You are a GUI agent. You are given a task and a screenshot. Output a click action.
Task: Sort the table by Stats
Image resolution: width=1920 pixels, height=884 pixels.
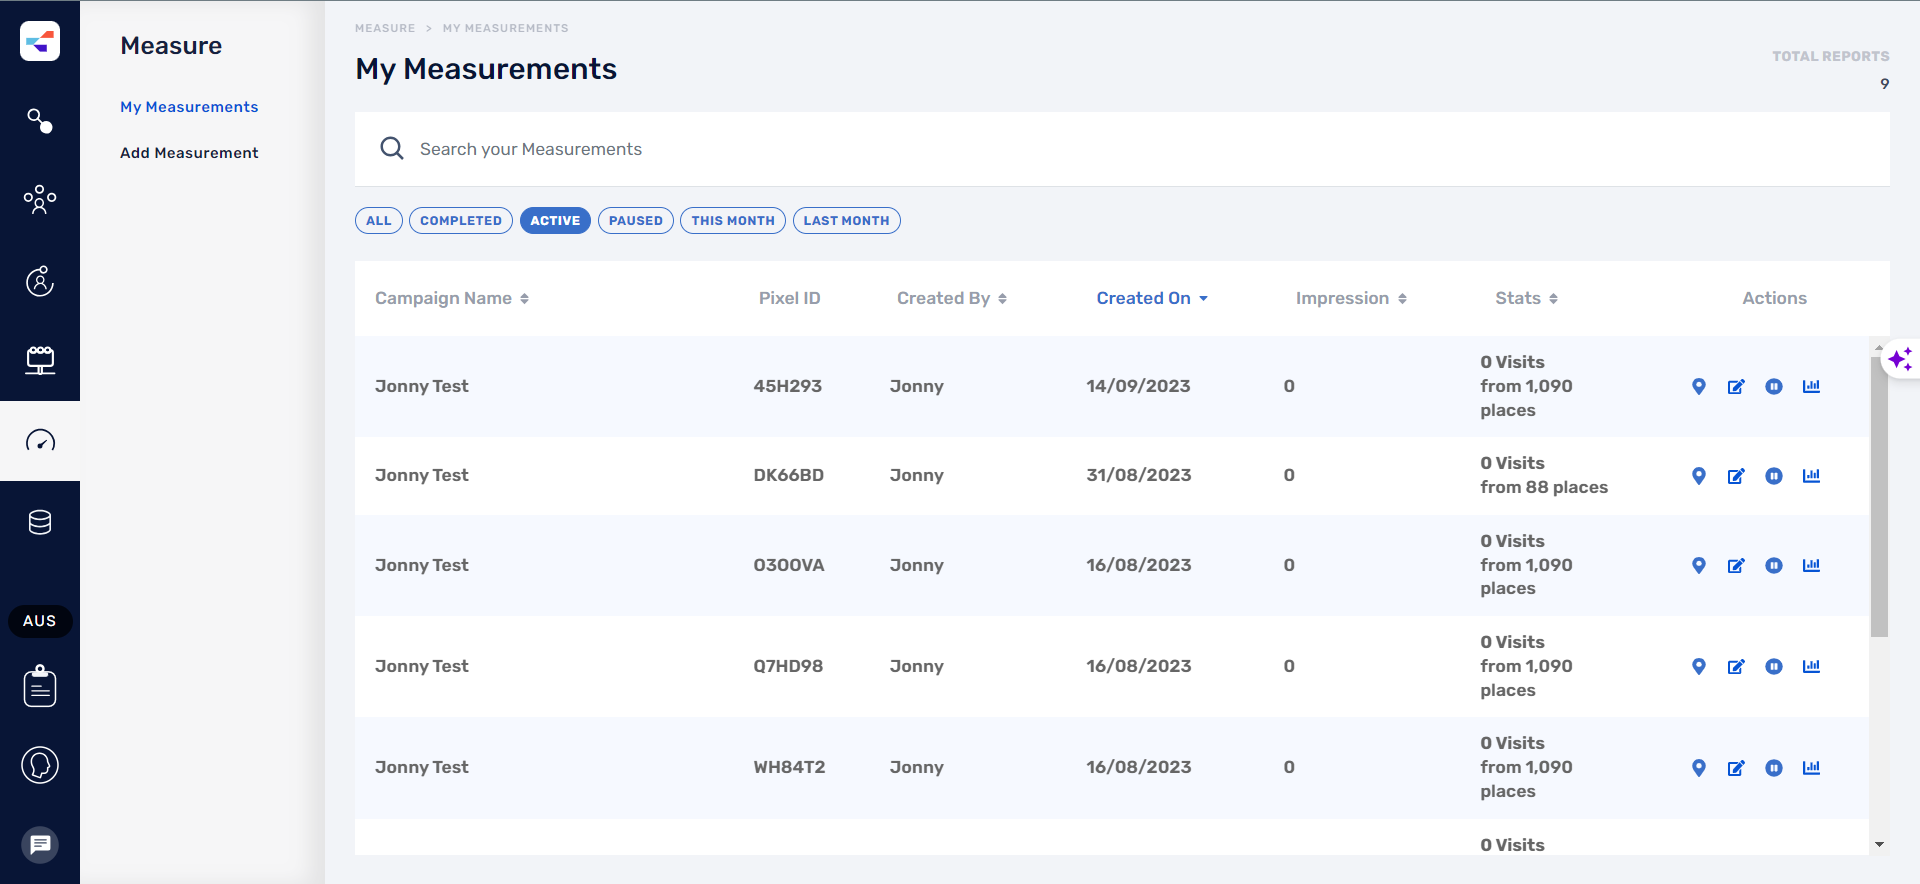1526,298
